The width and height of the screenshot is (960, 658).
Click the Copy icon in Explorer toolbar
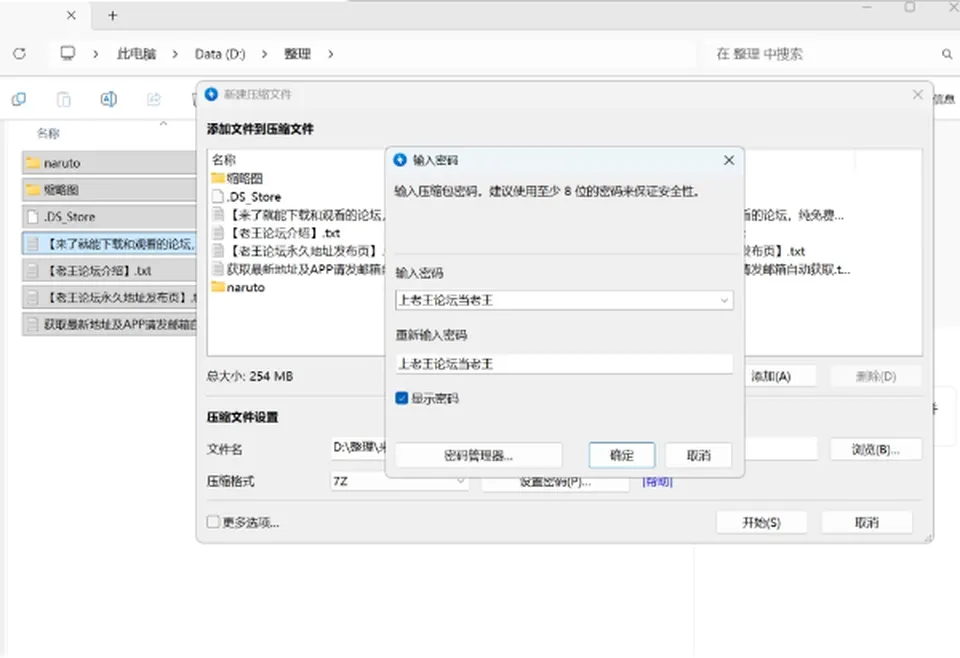19,99
